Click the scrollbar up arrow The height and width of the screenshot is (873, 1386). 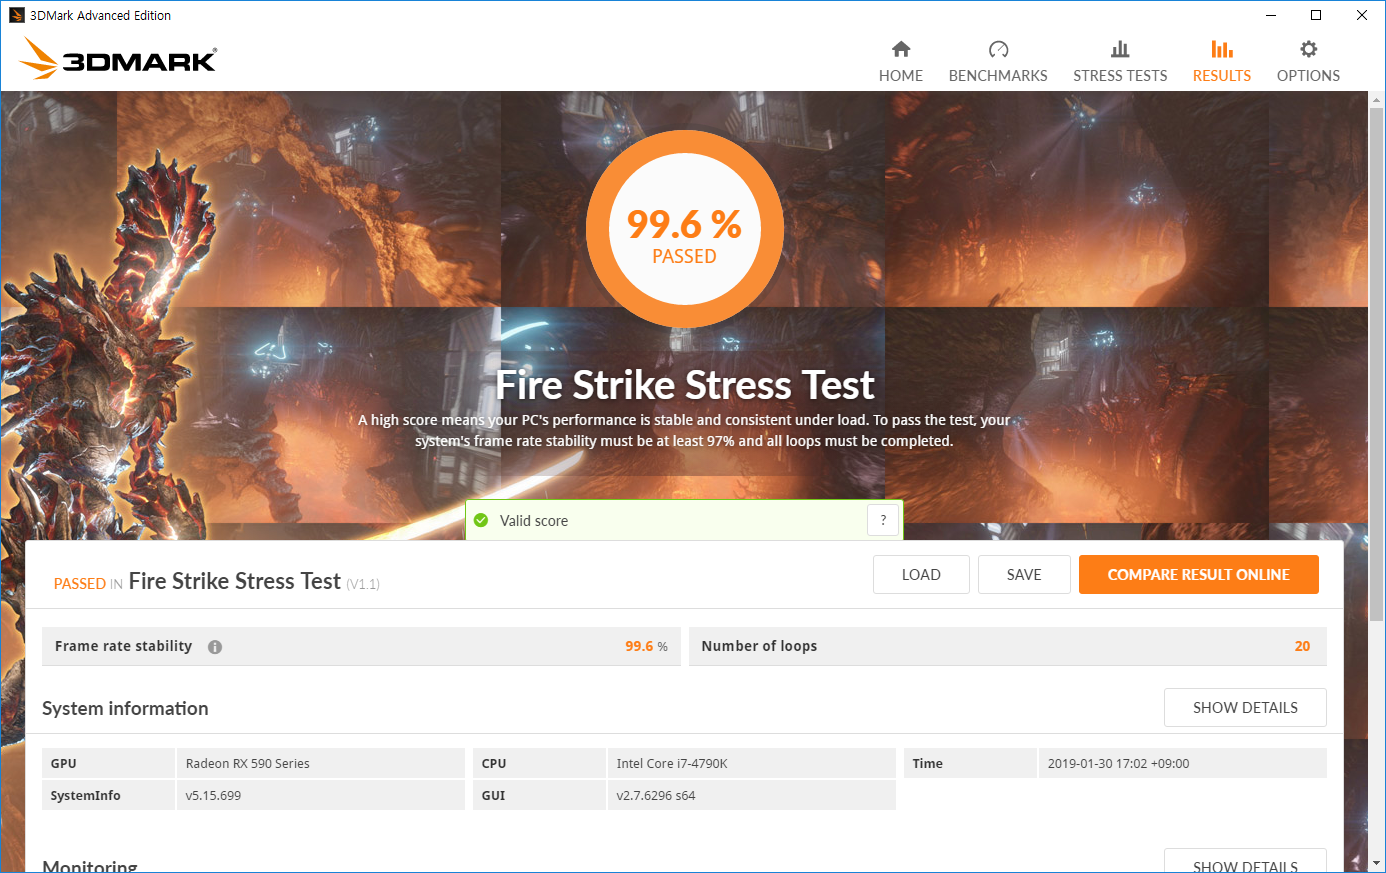pyautogui.click(x=1376, y=99)
